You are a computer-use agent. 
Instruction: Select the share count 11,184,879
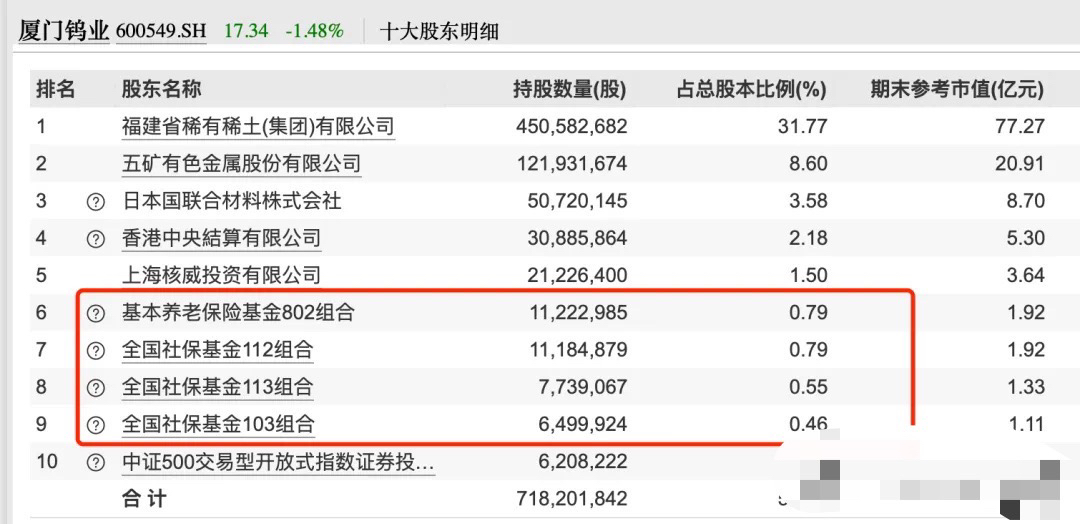tap(578, 350)
